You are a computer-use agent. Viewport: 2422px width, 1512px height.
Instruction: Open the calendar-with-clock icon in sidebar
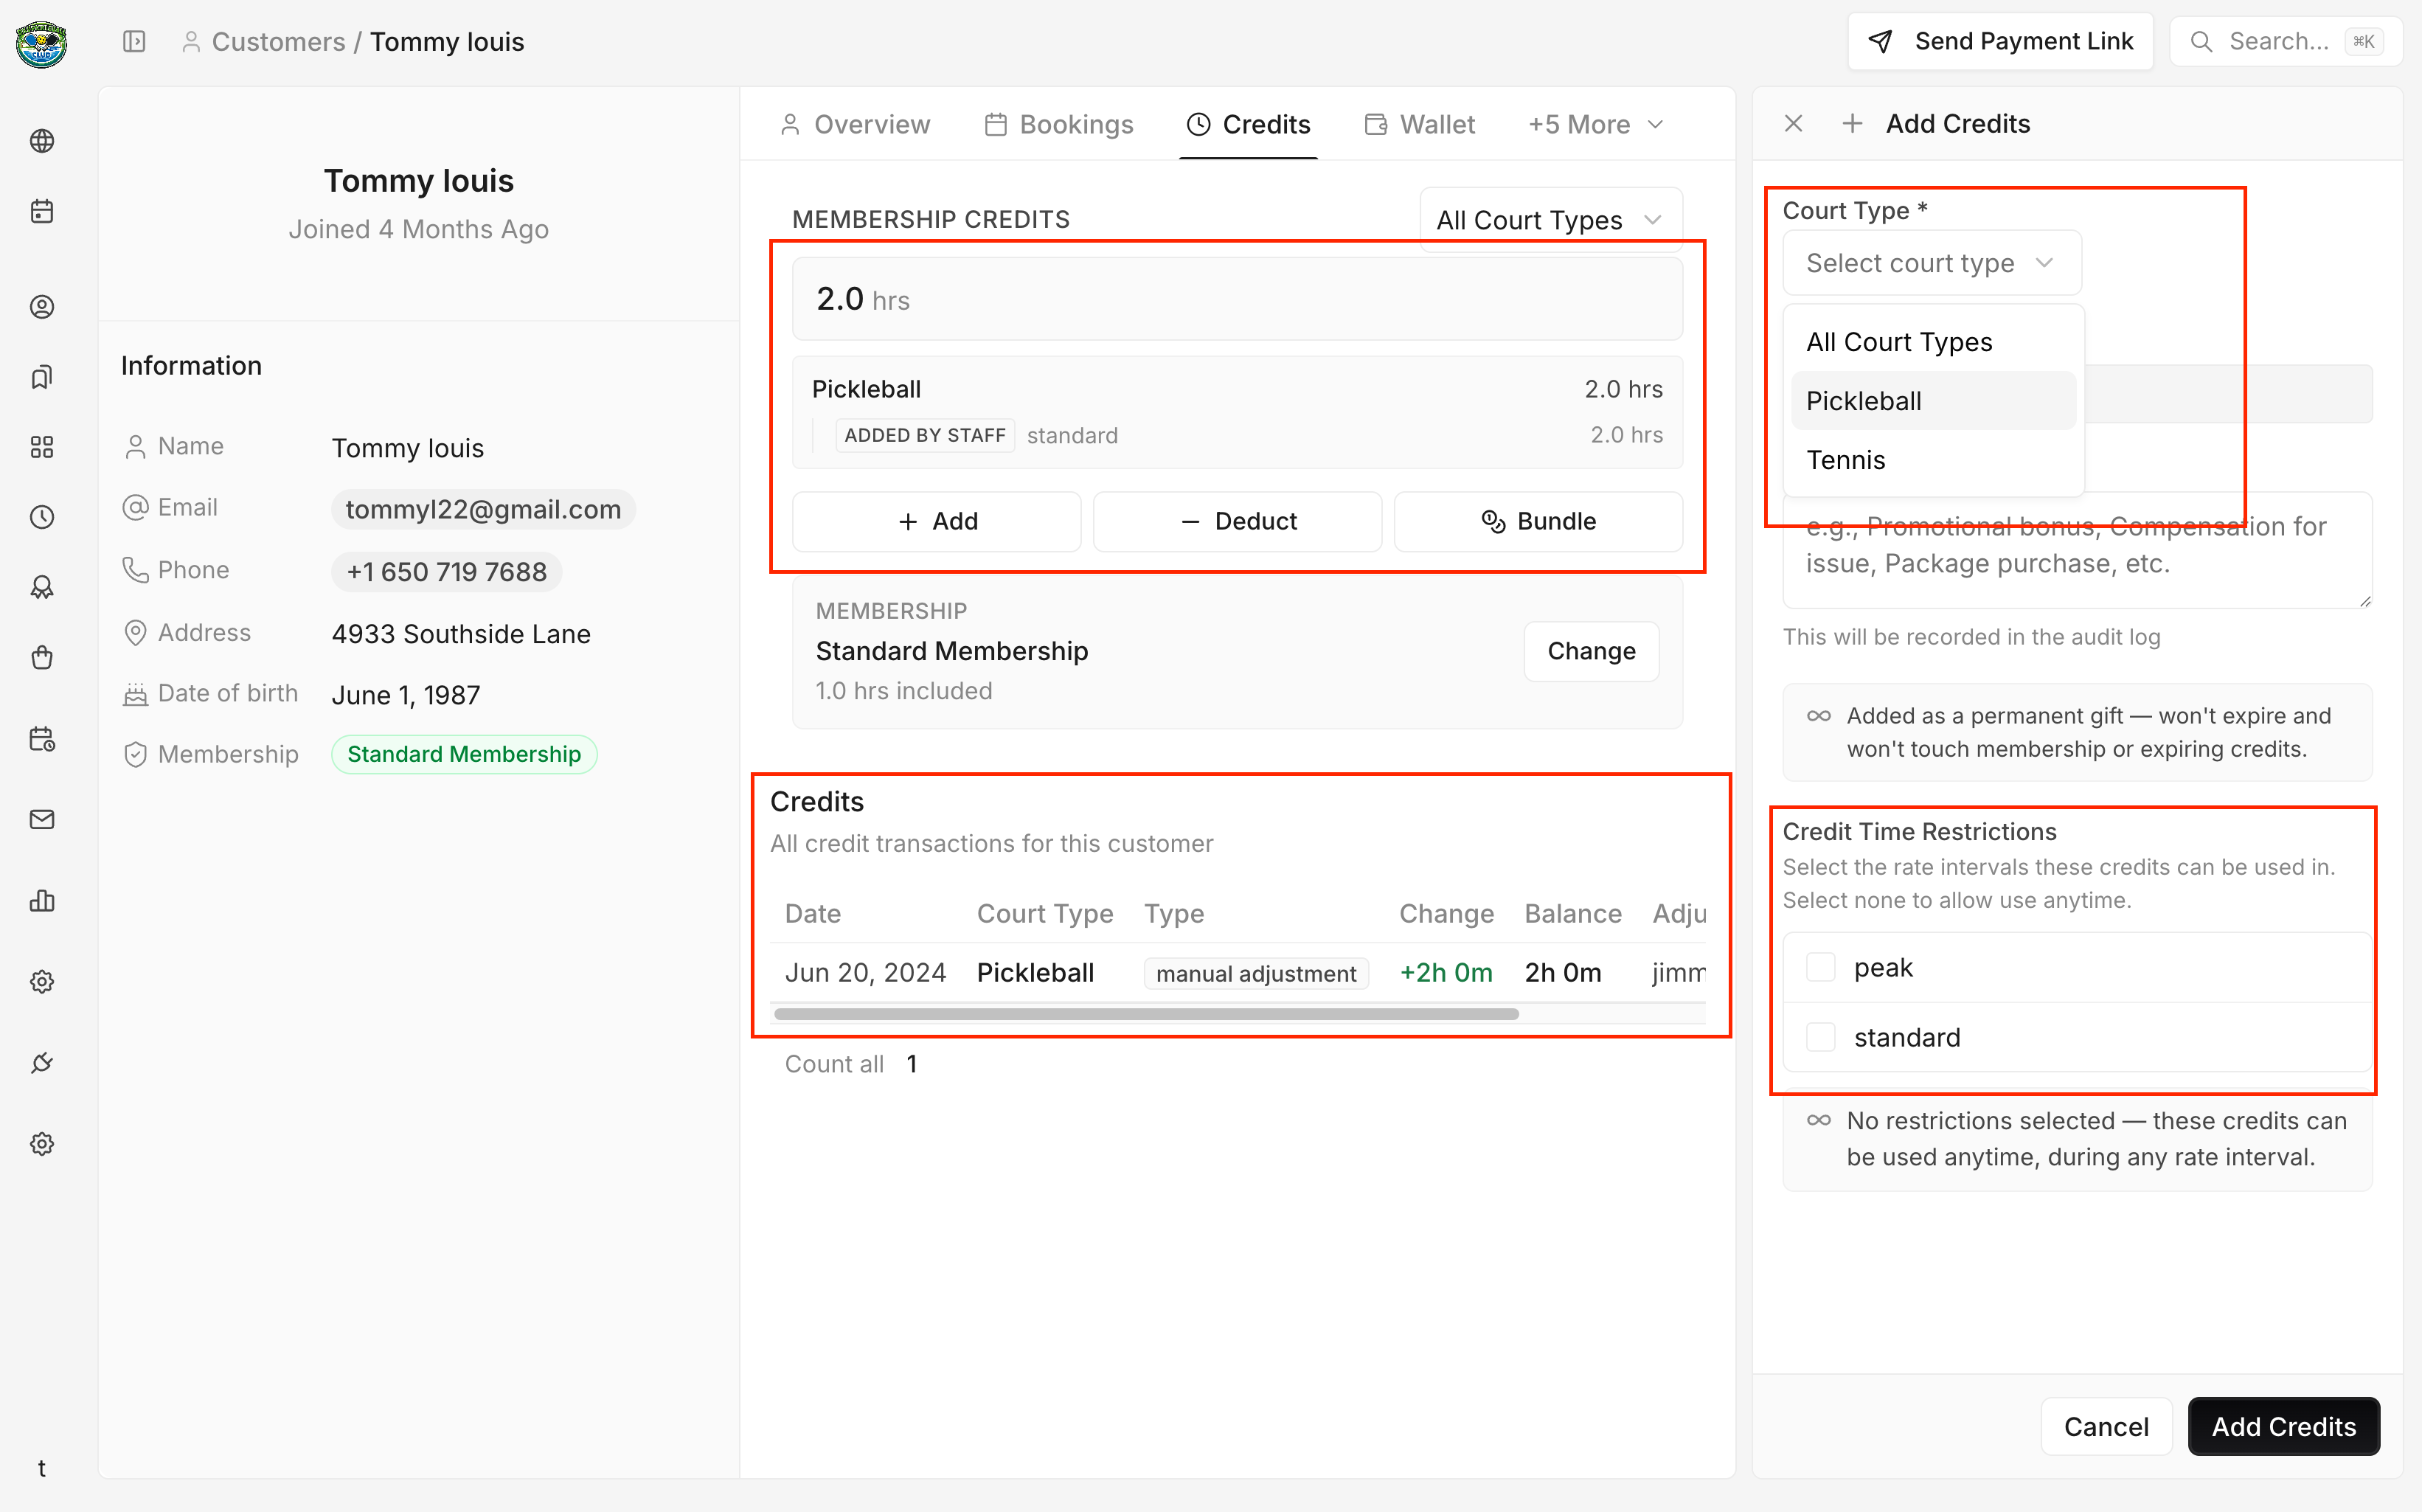42,739
